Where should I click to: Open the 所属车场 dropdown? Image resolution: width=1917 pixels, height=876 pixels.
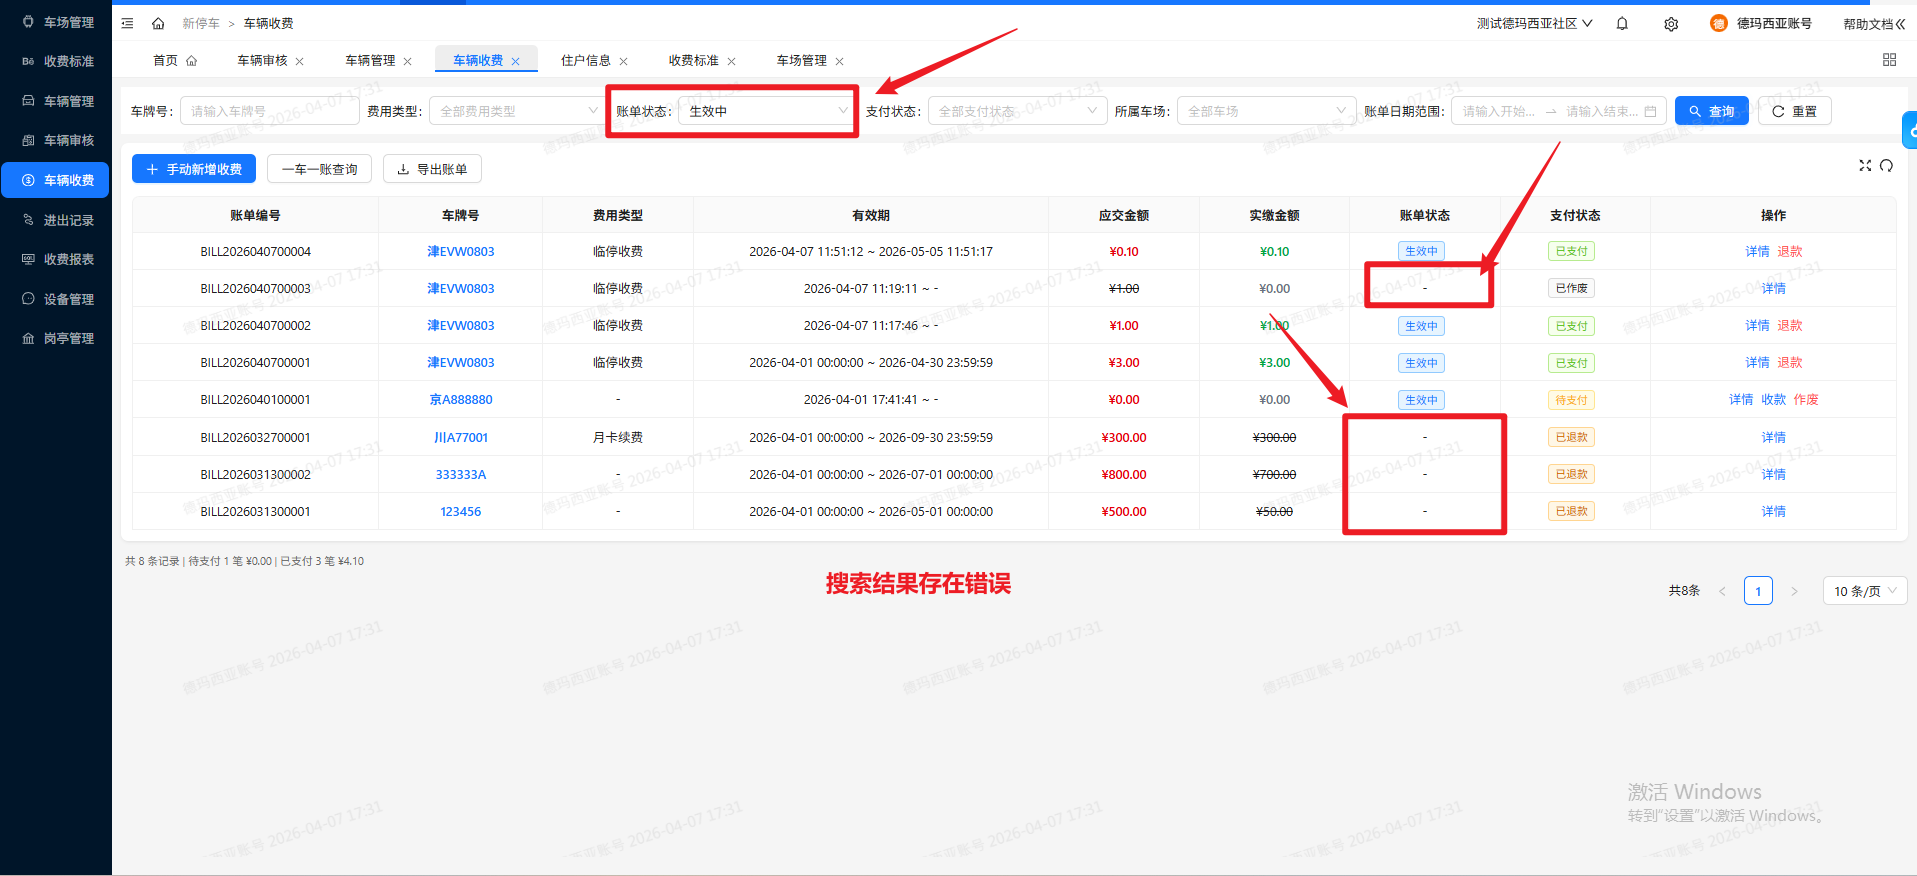1265,111
